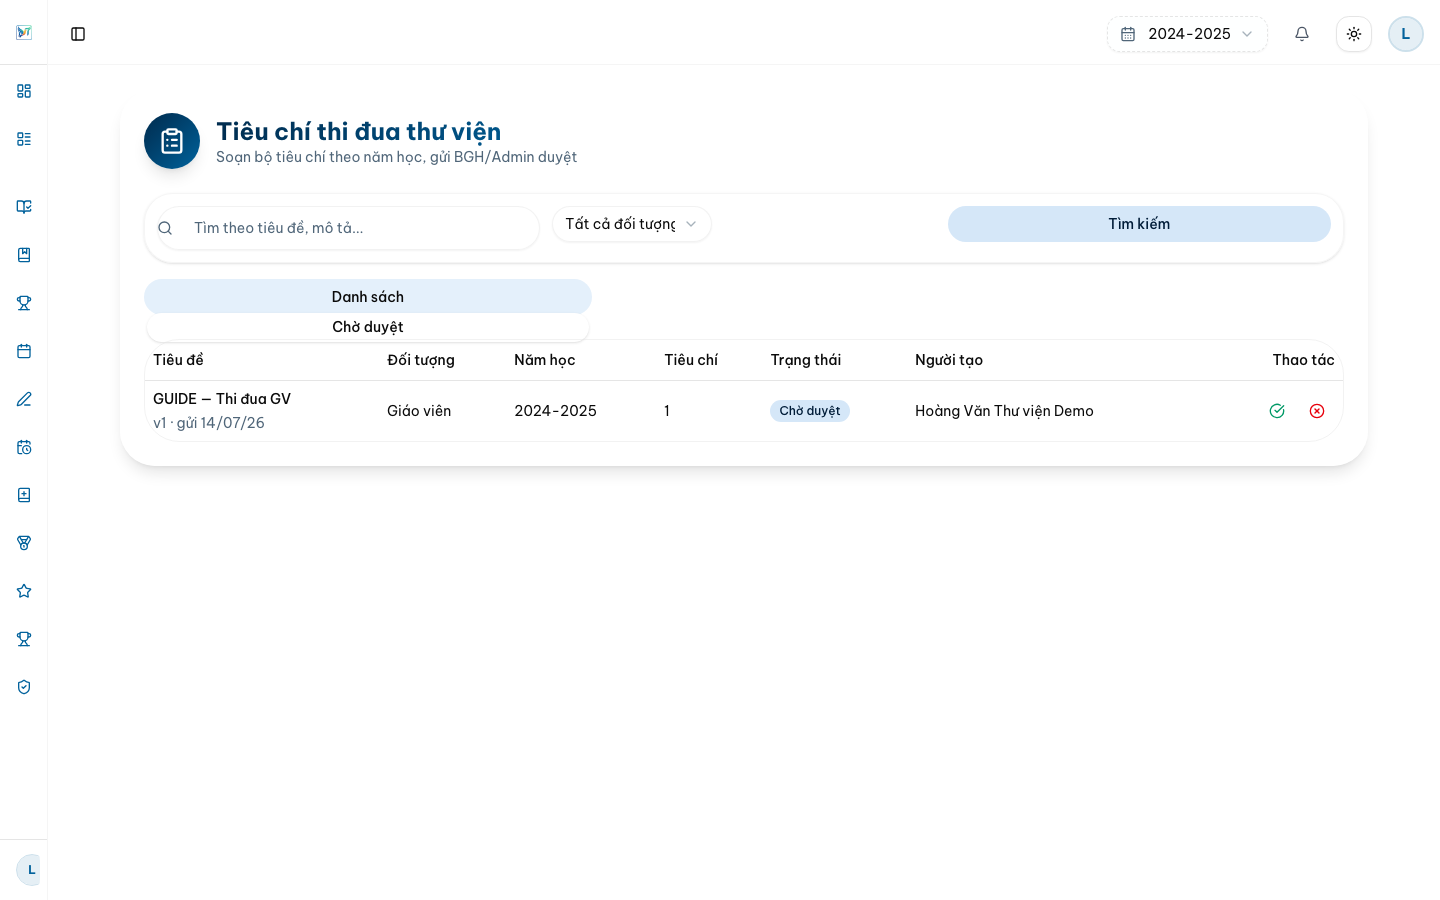Click the v1 · gửi 14/07/26 subtitle
Viewport: 1440px width, 900px height.
tap(209, 423)
